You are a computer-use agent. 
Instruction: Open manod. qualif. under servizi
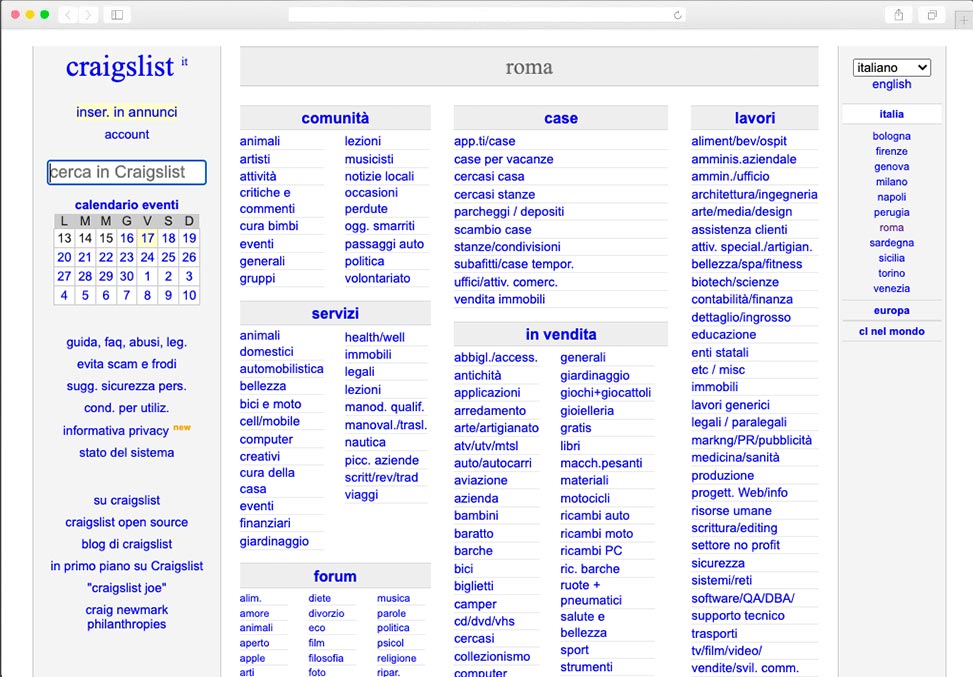click(385, 408)
